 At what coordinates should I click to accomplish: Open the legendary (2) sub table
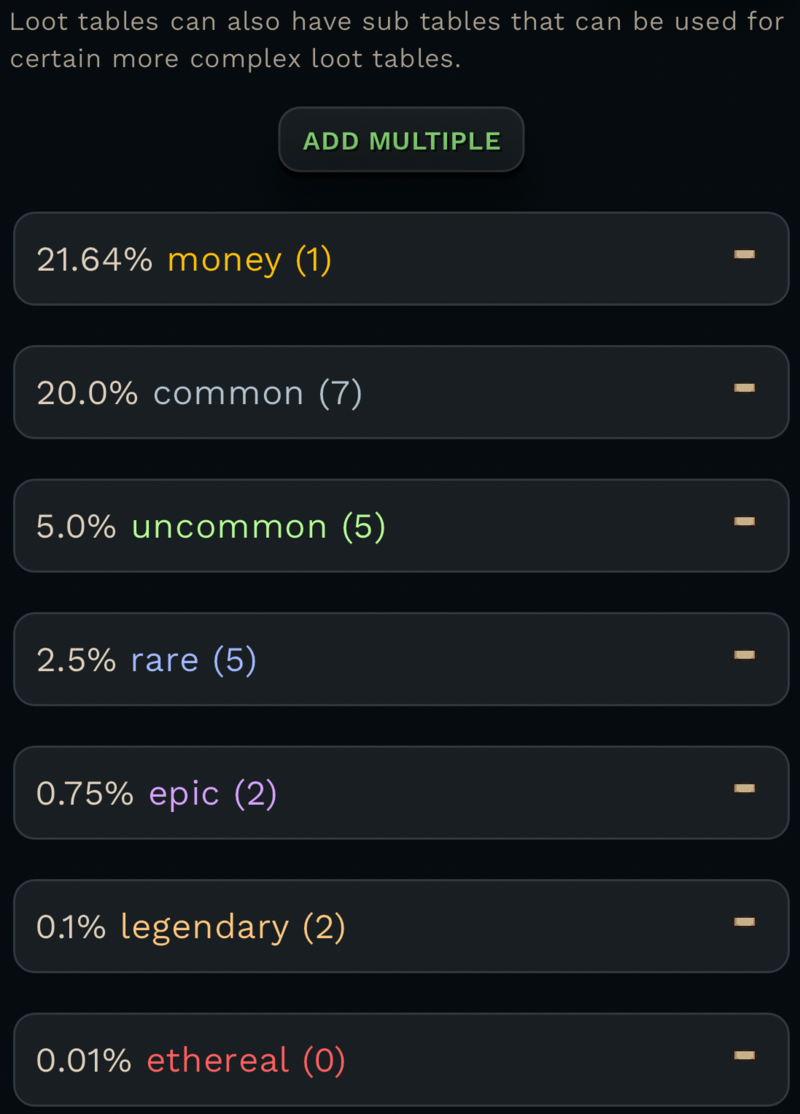coord(232,927)
